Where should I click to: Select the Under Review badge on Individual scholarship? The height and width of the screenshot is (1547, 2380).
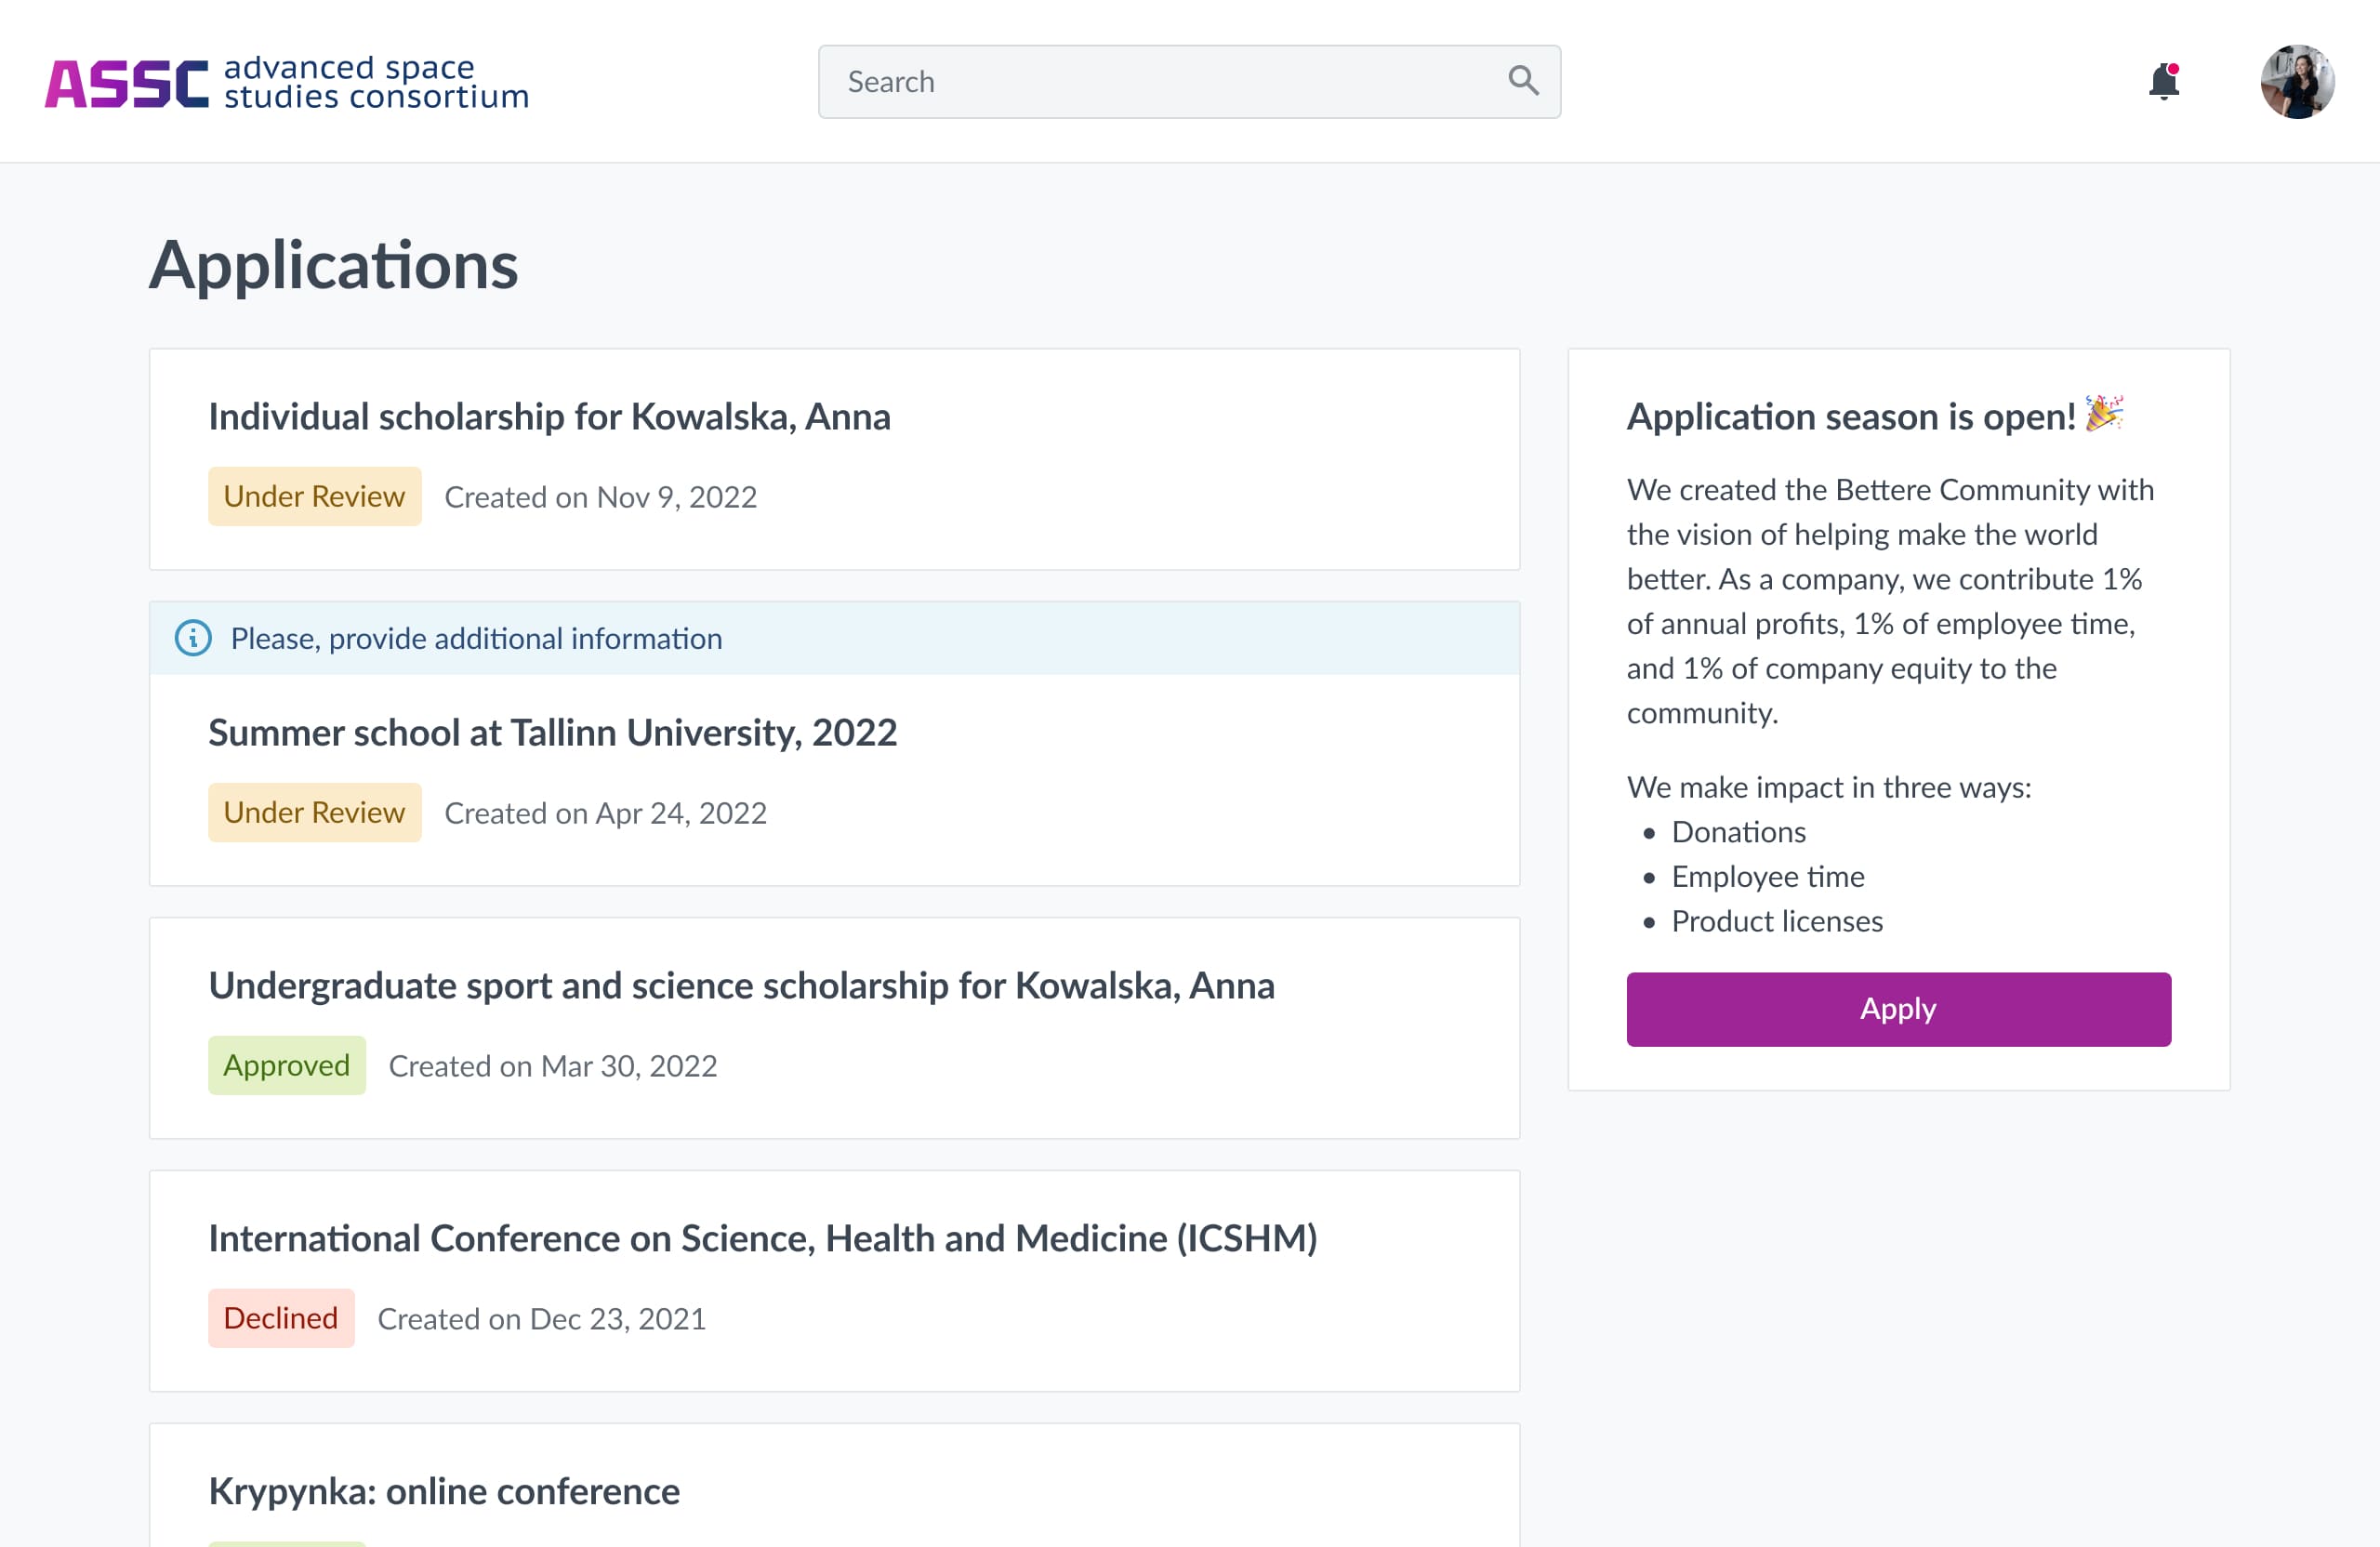(x=314, y=496)
